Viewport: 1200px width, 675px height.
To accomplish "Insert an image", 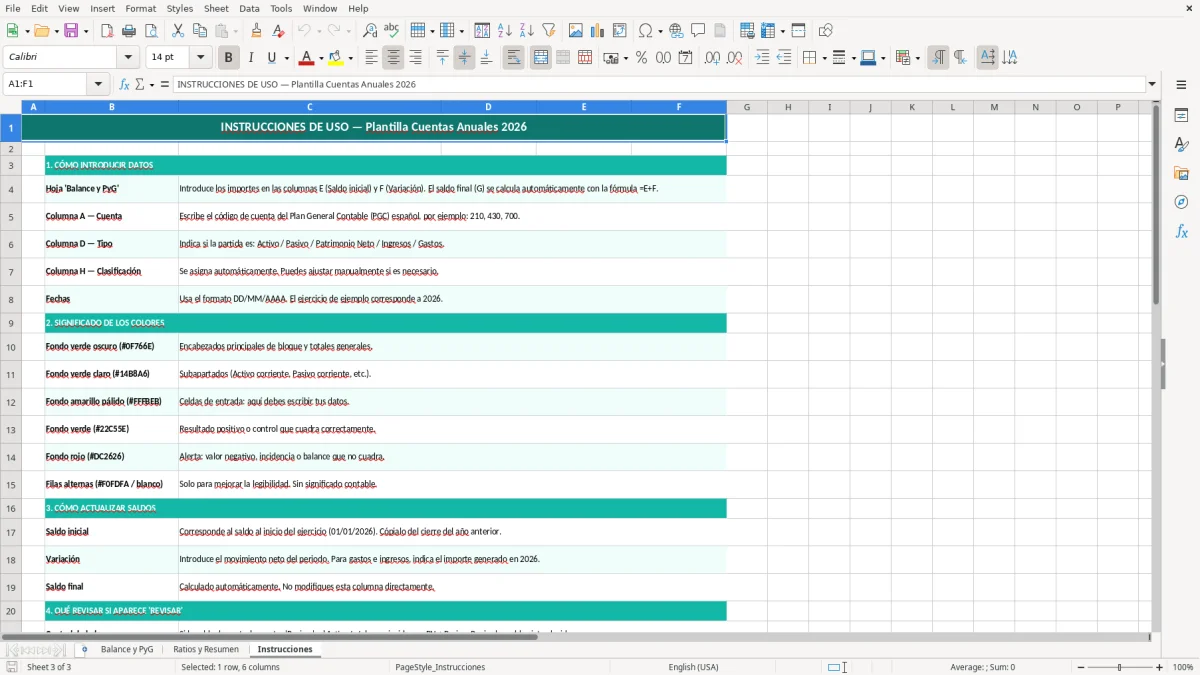I will click(x=576, y=31).
